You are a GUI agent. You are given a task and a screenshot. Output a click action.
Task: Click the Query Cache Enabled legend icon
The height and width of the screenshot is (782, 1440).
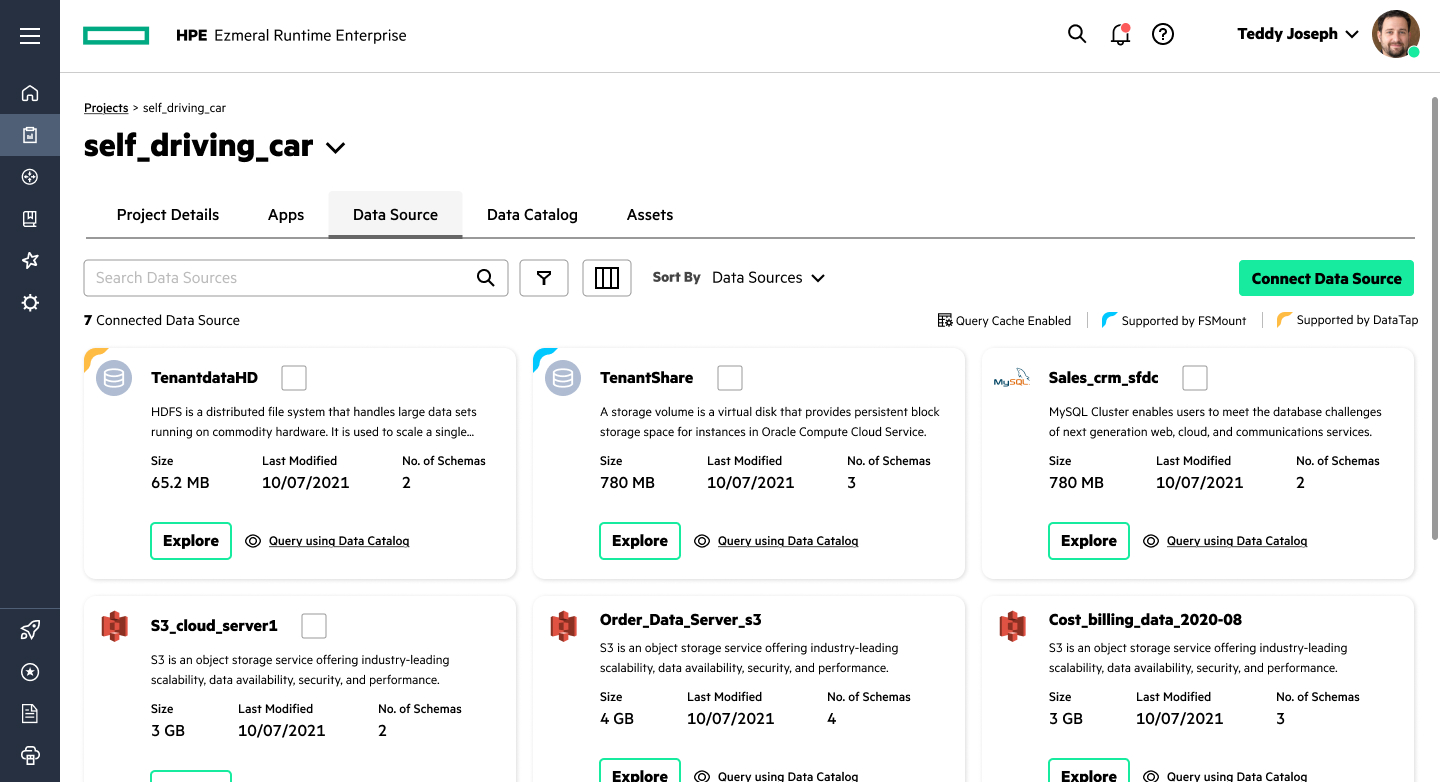click(x=944, y=320)
